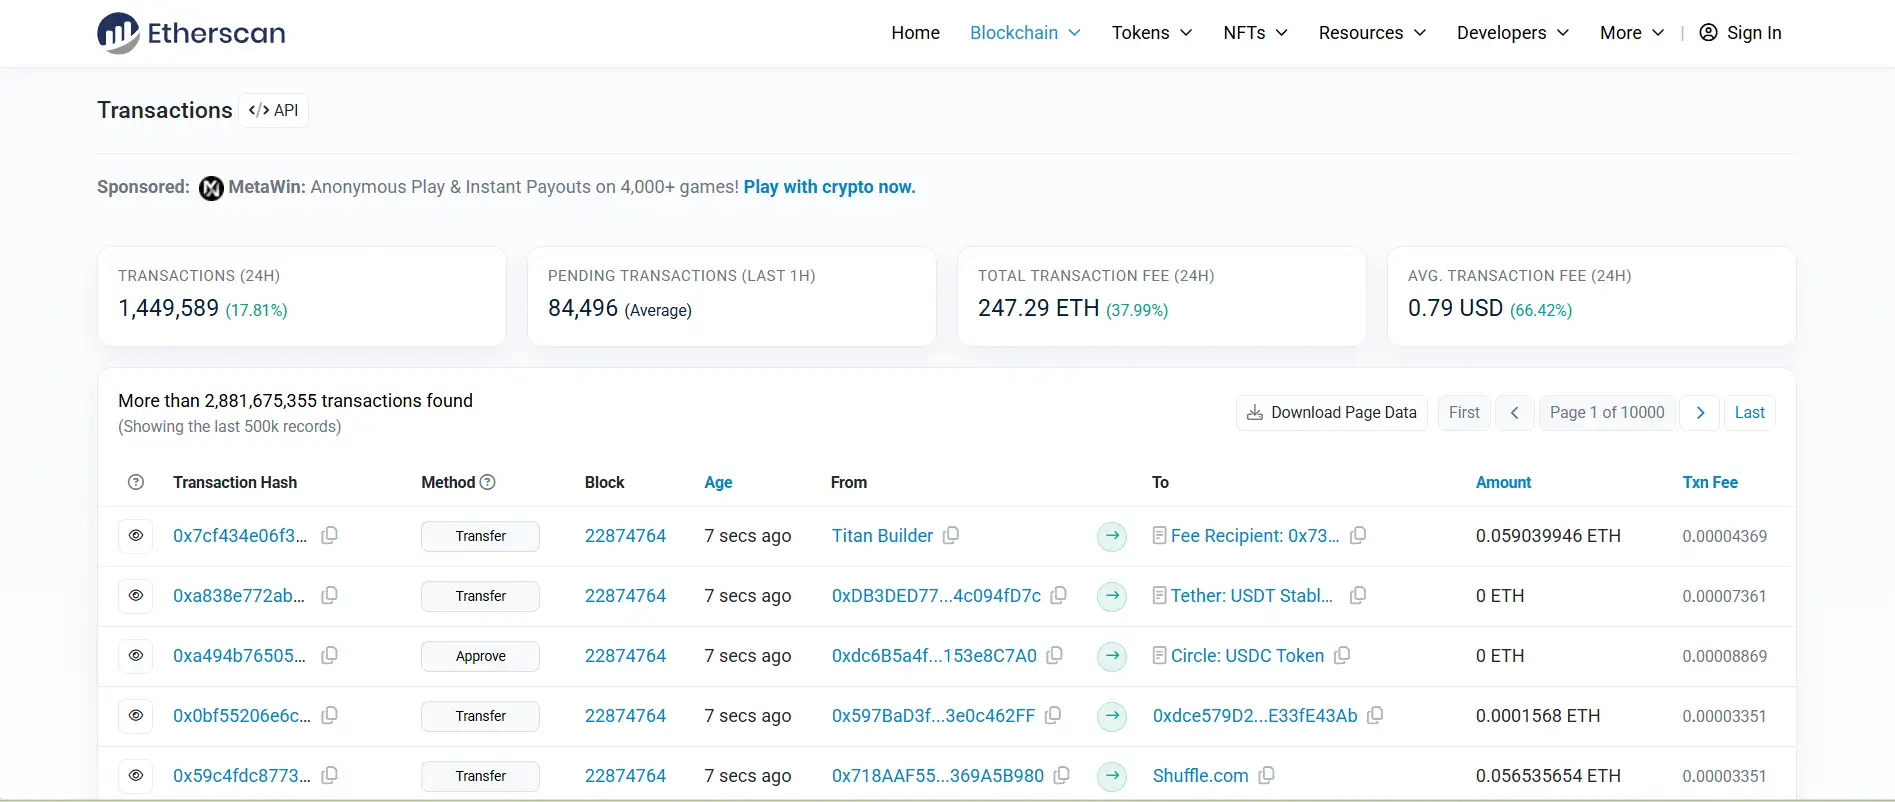Click the table header question mark icon

tap(136, 482)
